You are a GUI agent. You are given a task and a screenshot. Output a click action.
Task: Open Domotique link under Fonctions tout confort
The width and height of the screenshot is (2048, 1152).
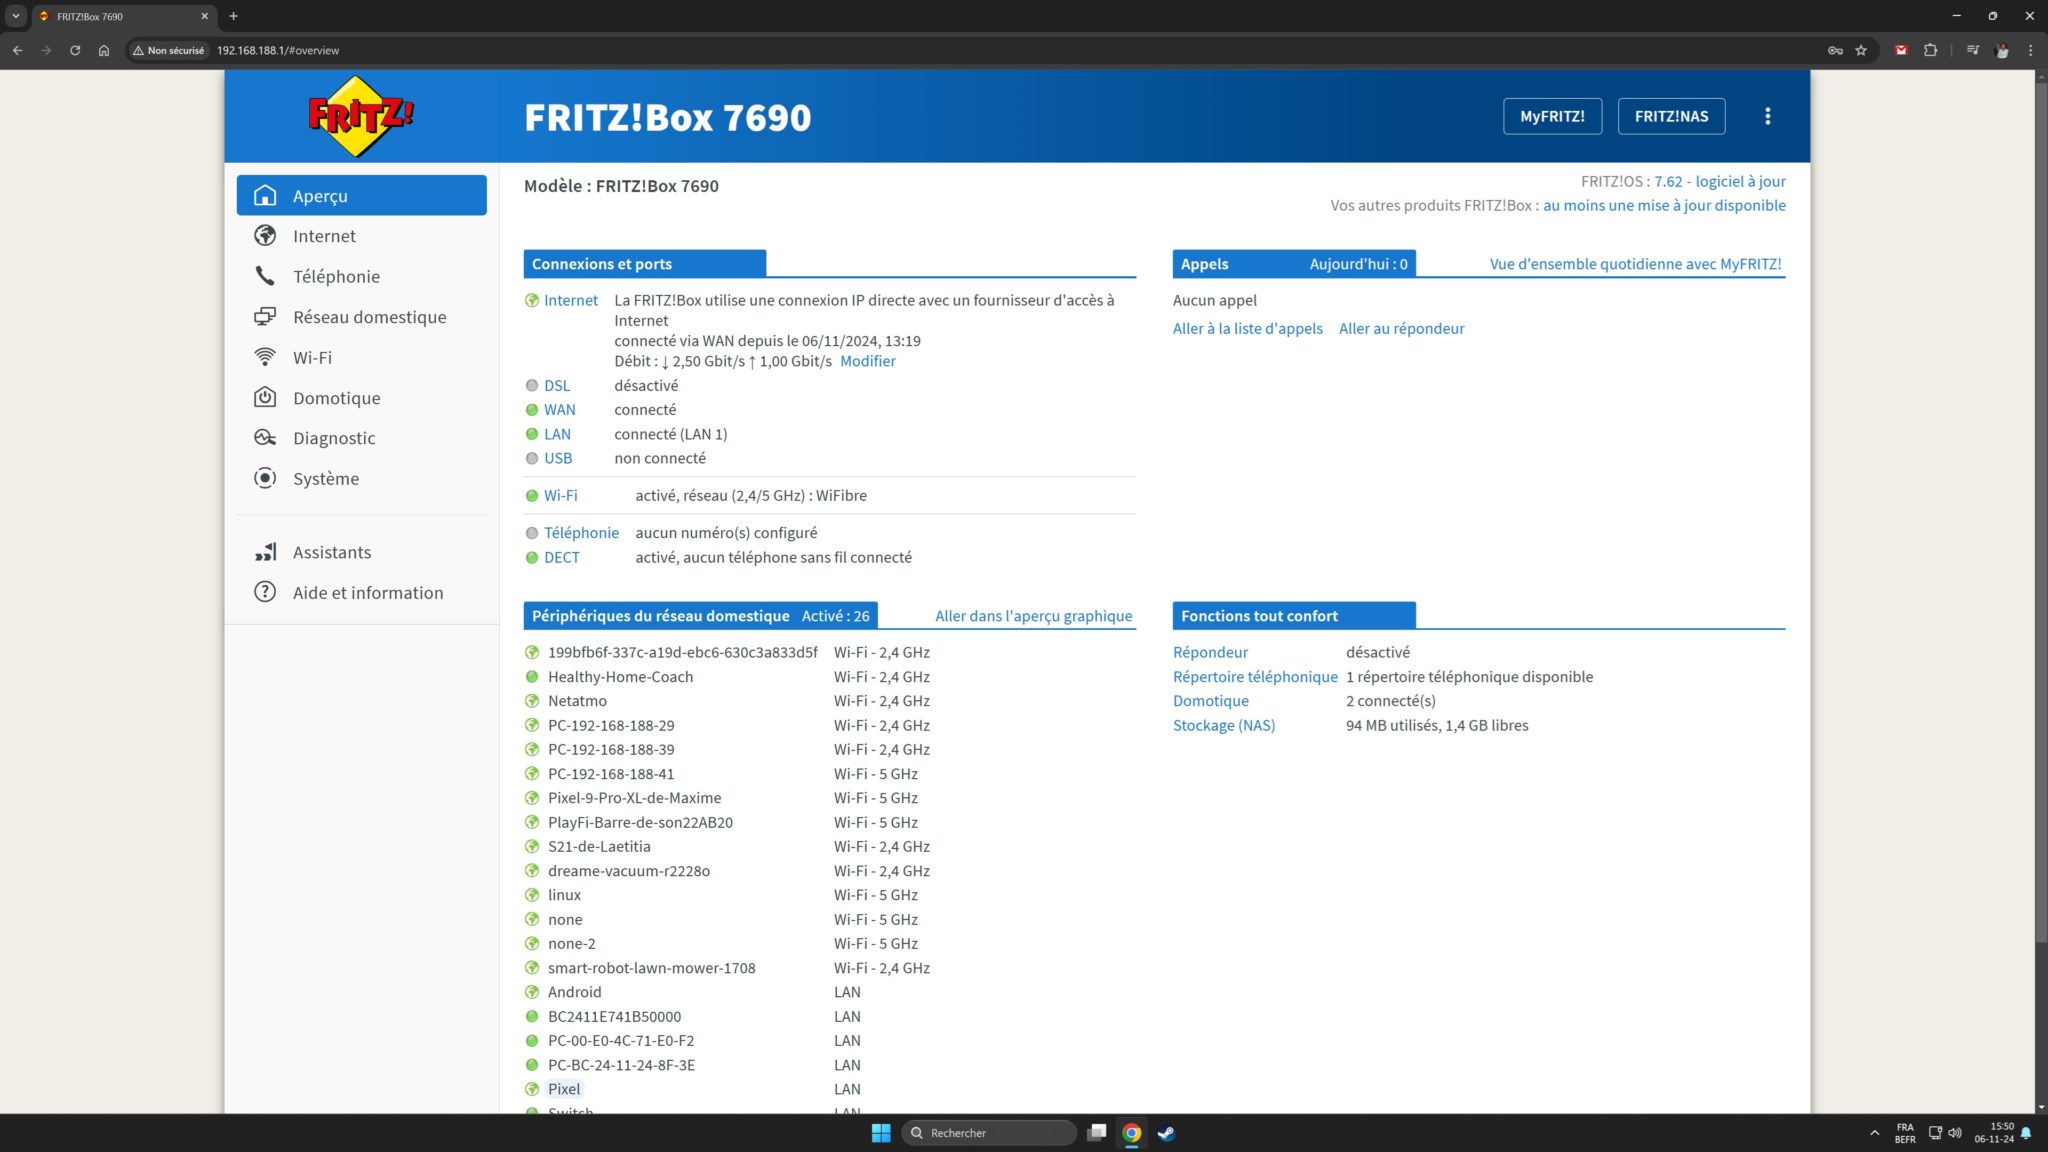pos(1210,701)
